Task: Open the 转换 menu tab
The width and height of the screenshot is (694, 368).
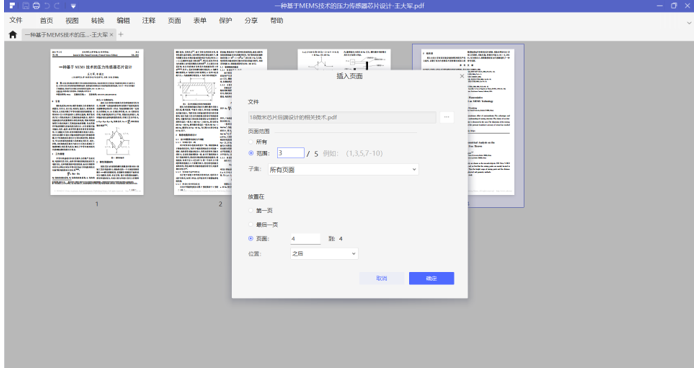Action: [x=98, y=20]
